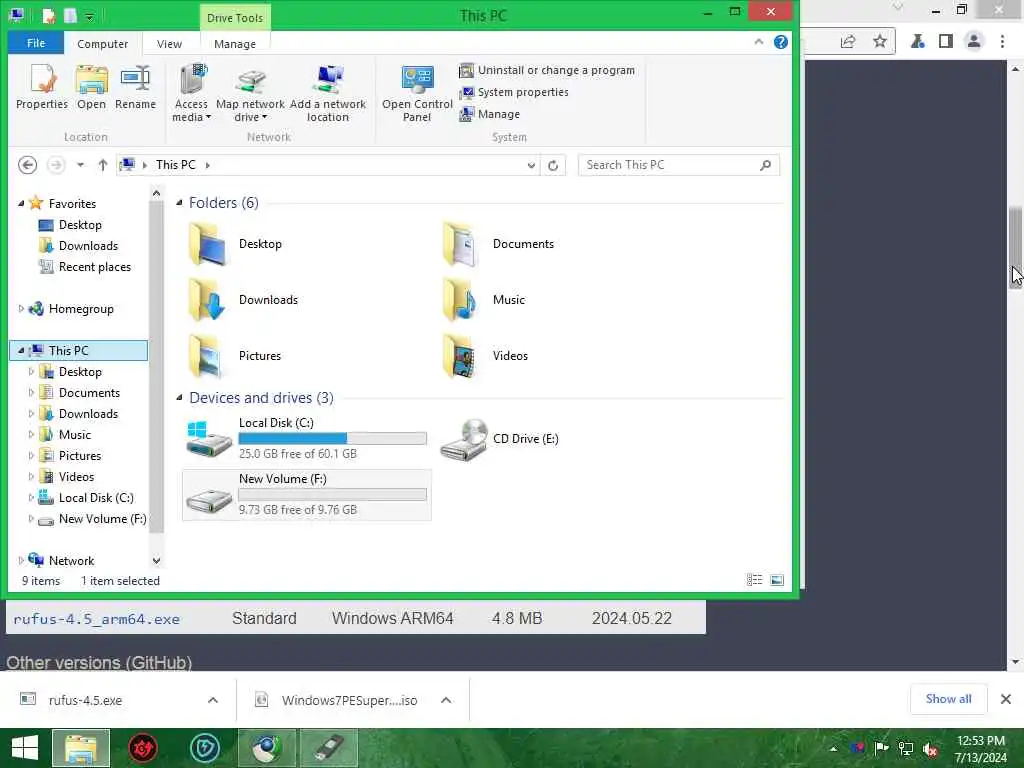The width and height of the screenshot is (1024, 768).
Task: Open the browser three-dot menu
Action: (1002, 41)
